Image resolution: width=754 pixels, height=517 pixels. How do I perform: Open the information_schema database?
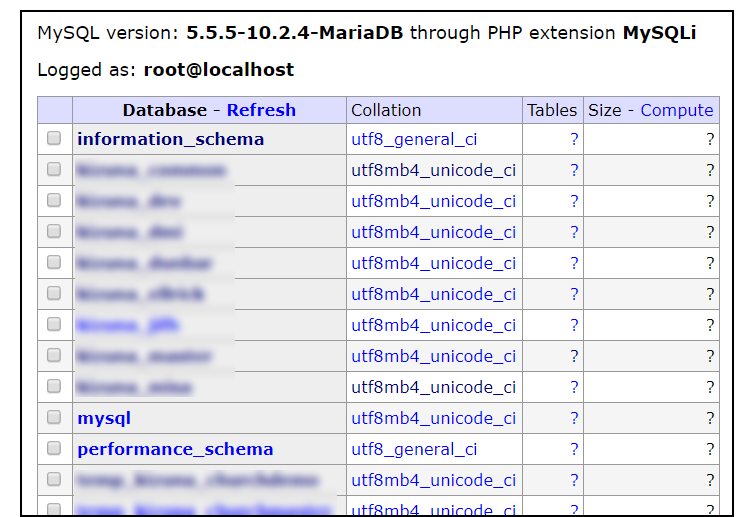[170, 139]
